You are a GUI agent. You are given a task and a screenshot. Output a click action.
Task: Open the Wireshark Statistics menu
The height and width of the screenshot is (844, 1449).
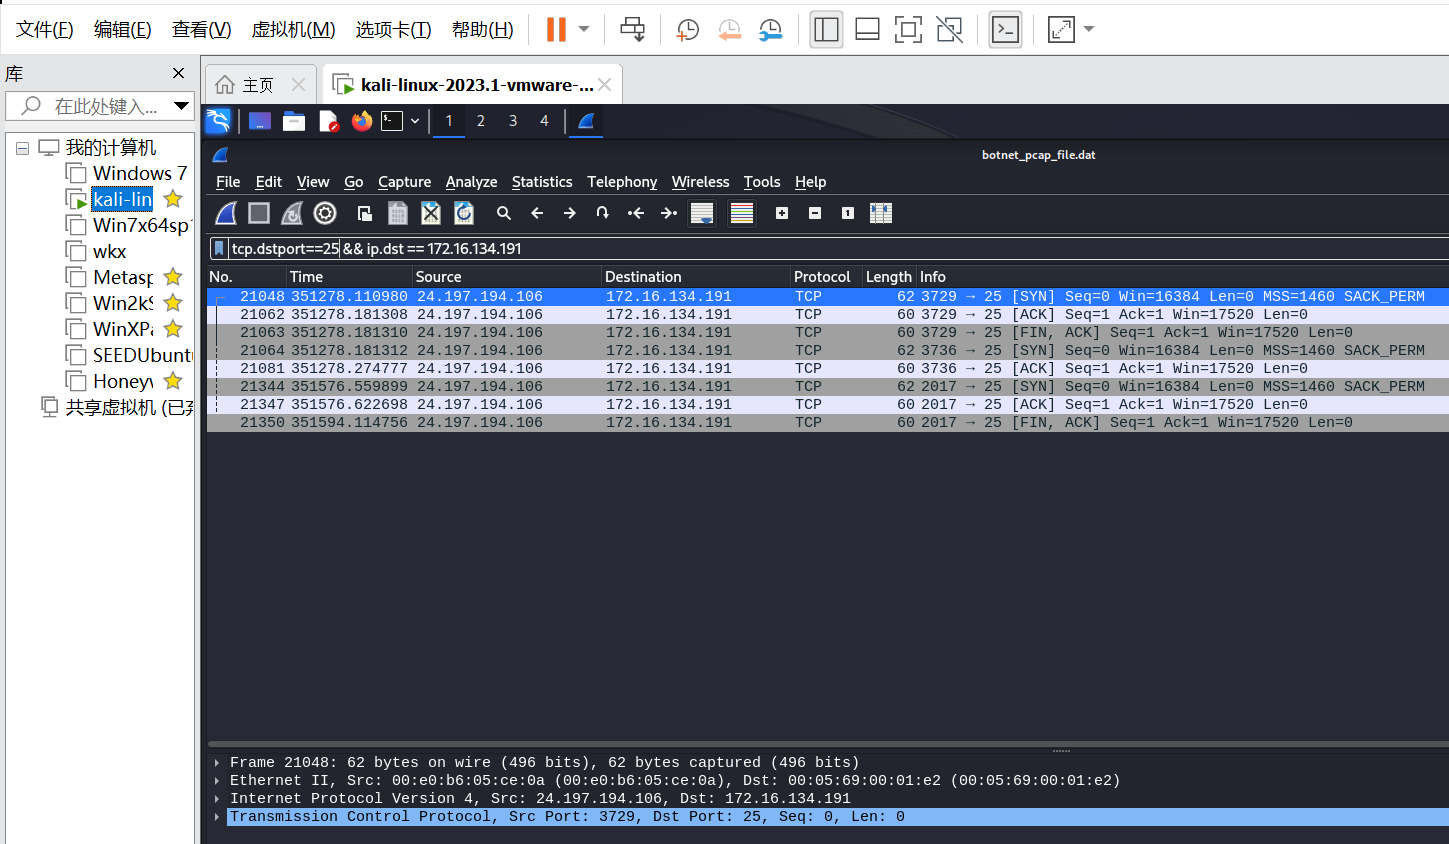[542, 182]
